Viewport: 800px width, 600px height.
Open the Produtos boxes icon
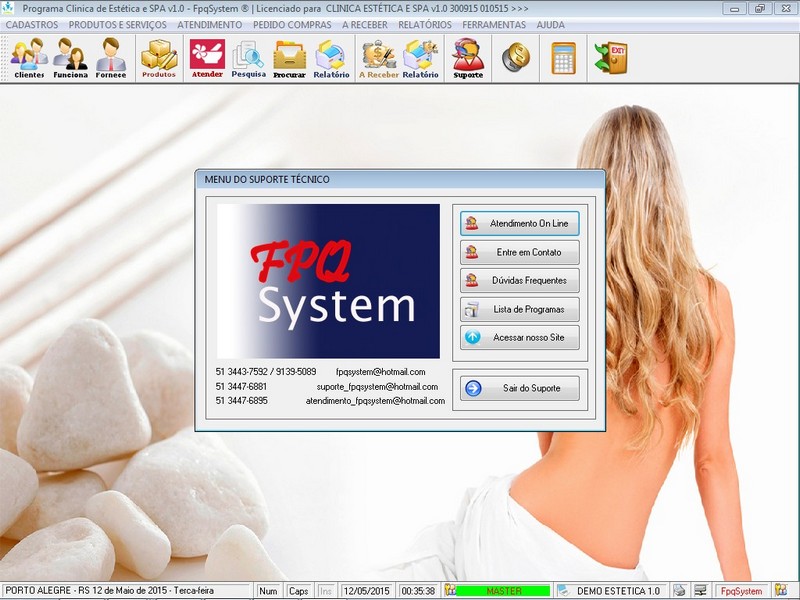(x=159, y=58)
